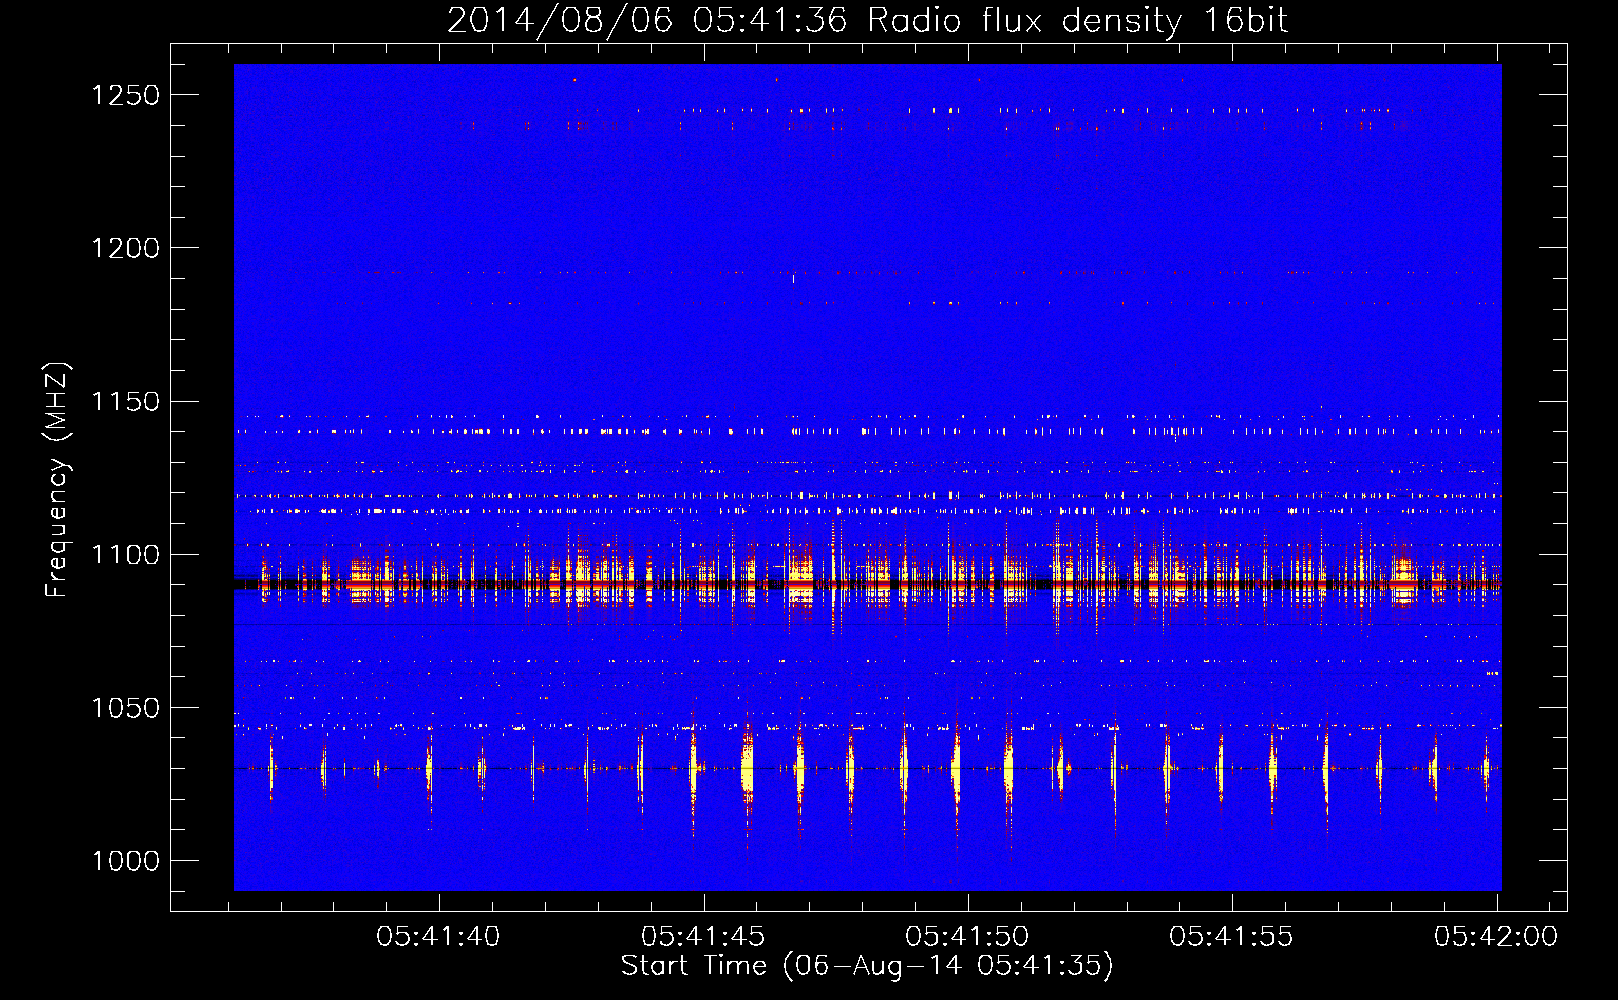The height and width of the screenshot is (1000, 1618).
Task: Click the 1050 frequency tick label
Action: click(125, 708)
